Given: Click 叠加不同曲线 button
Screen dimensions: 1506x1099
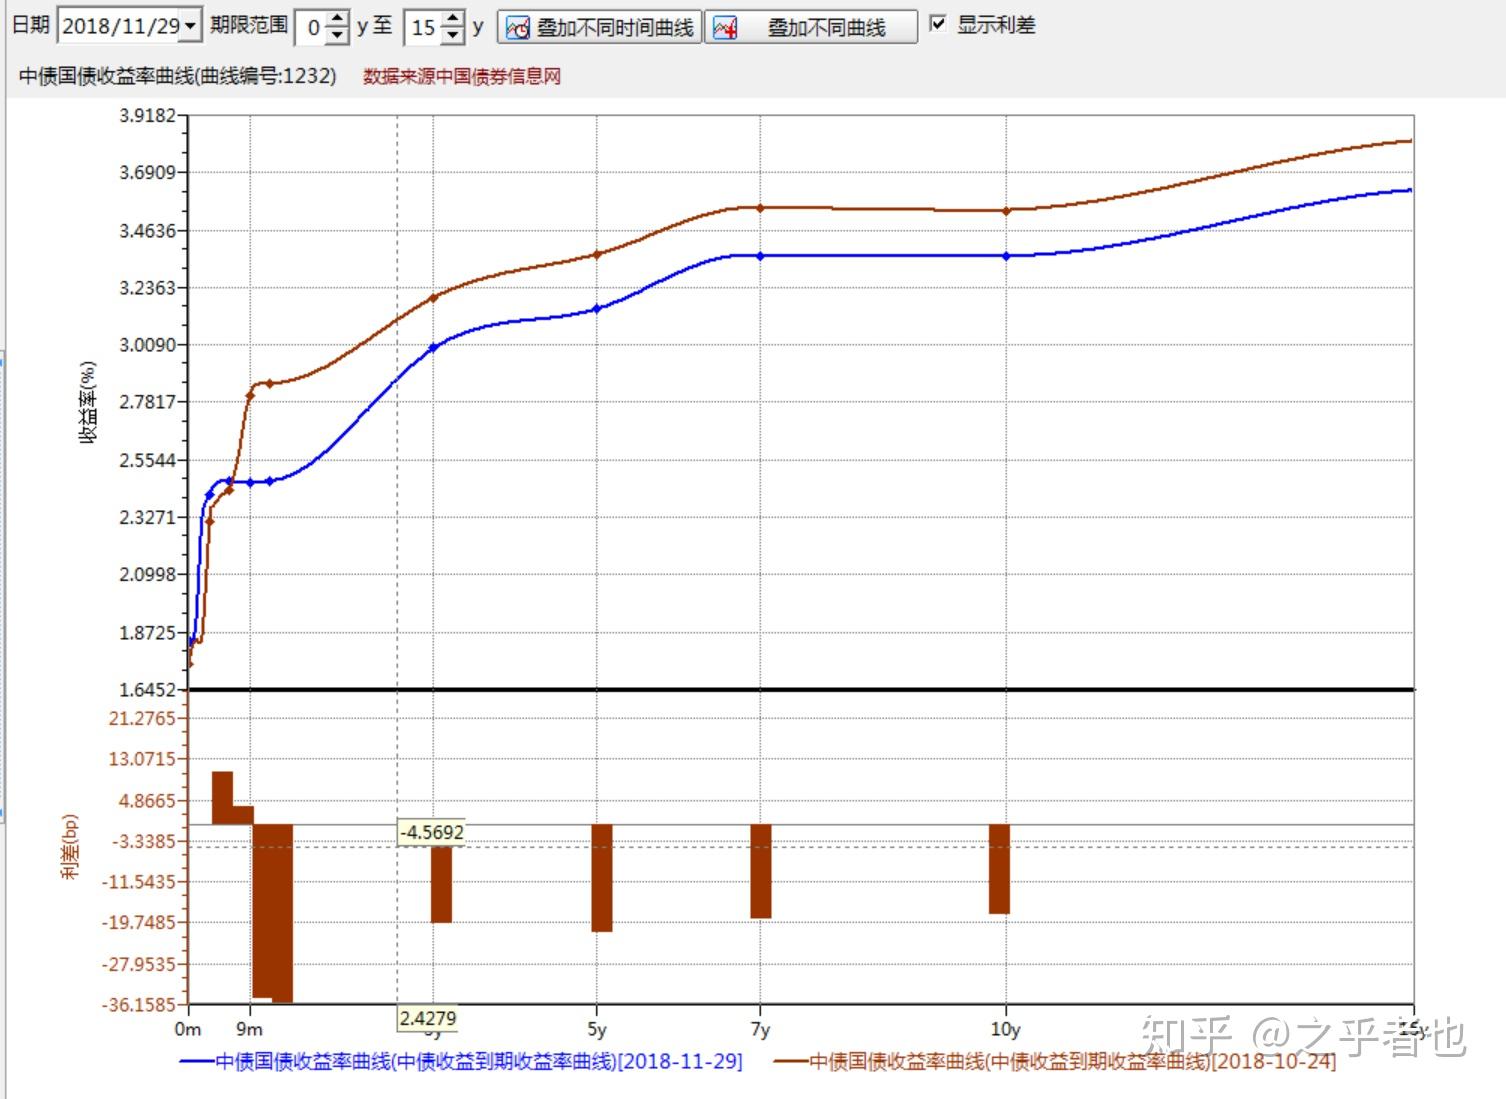Looking at the screenshot, I should (812, 27).
